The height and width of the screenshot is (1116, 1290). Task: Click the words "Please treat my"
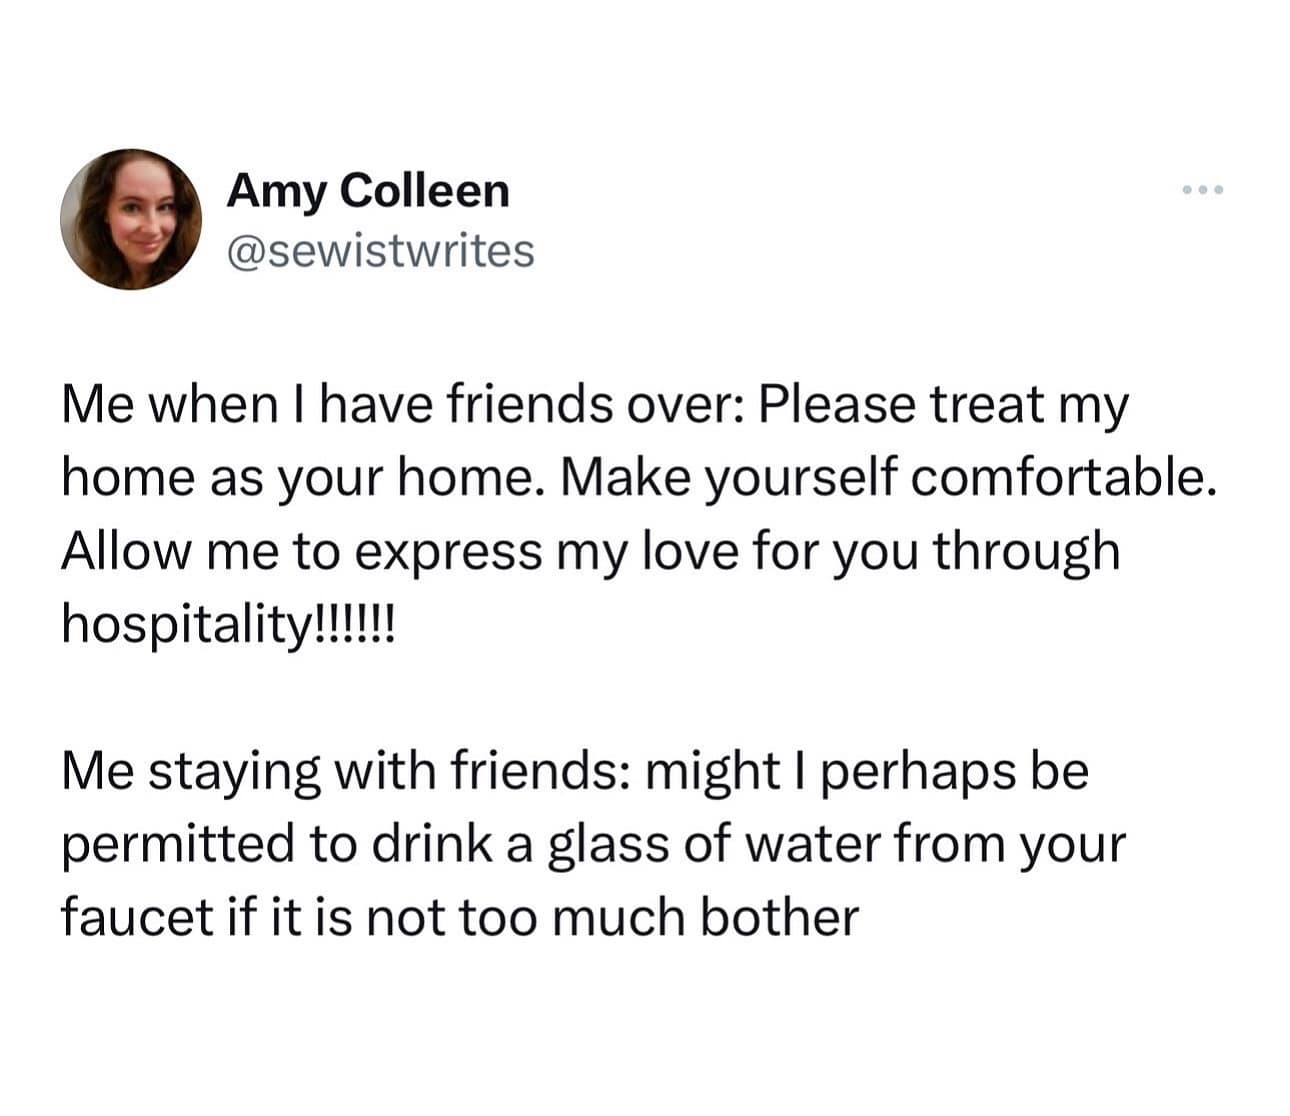(943, 405)
